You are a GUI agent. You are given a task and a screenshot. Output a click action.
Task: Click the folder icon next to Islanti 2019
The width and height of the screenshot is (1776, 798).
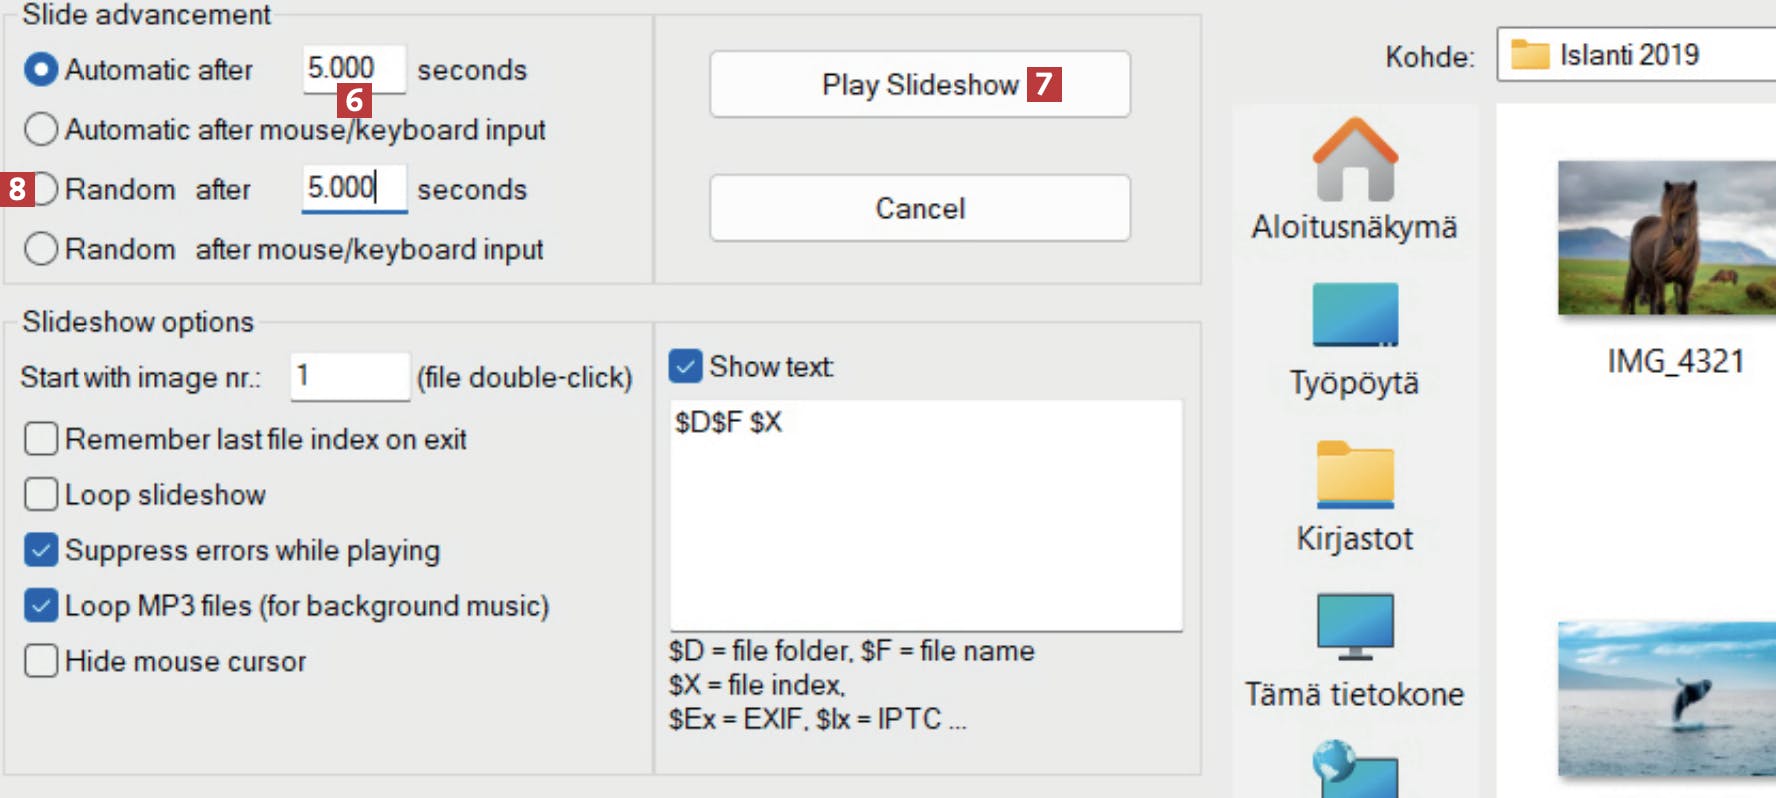[1529, 54]
